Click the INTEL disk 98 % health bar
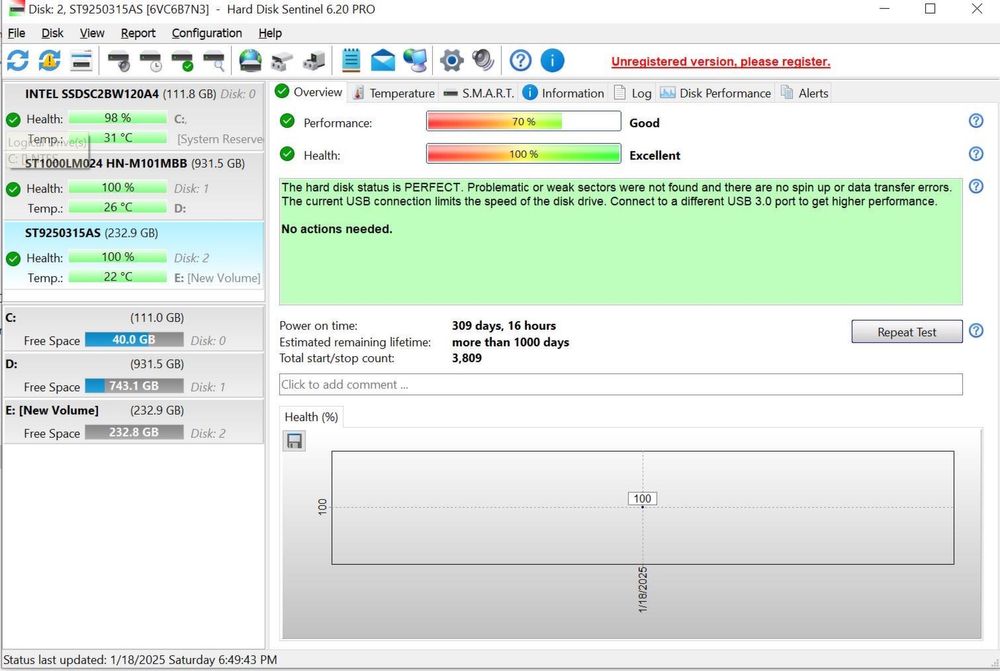Viewport: 1000px width, 671px height. (117, 118)
